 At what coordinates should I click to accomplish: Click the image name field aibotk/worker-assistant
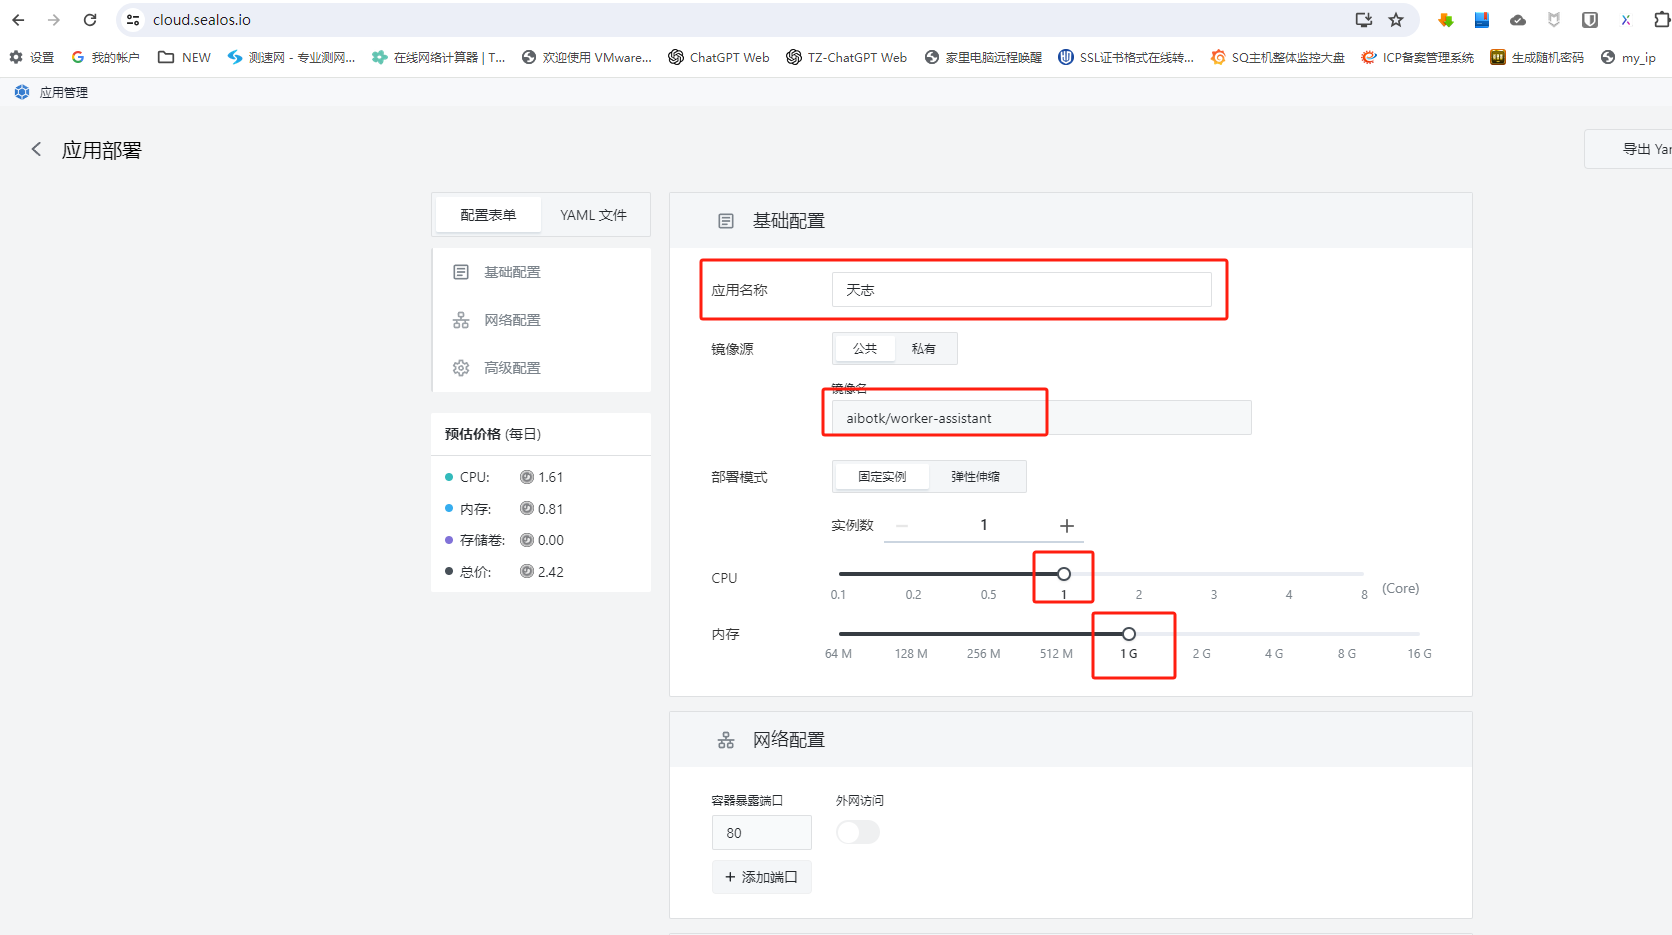click(1041, 418)
